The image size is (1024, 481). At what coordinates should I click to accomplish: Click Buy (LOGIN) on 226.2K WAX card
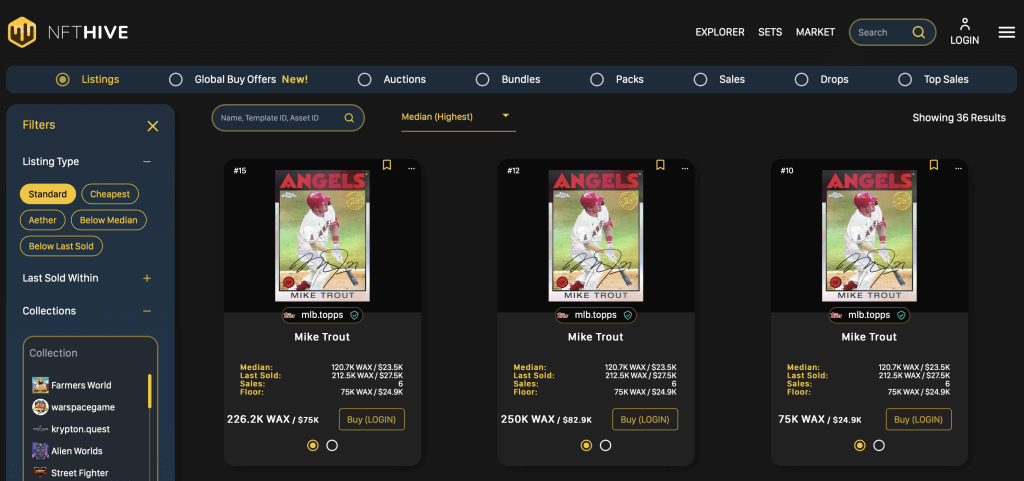coord(372,419)
